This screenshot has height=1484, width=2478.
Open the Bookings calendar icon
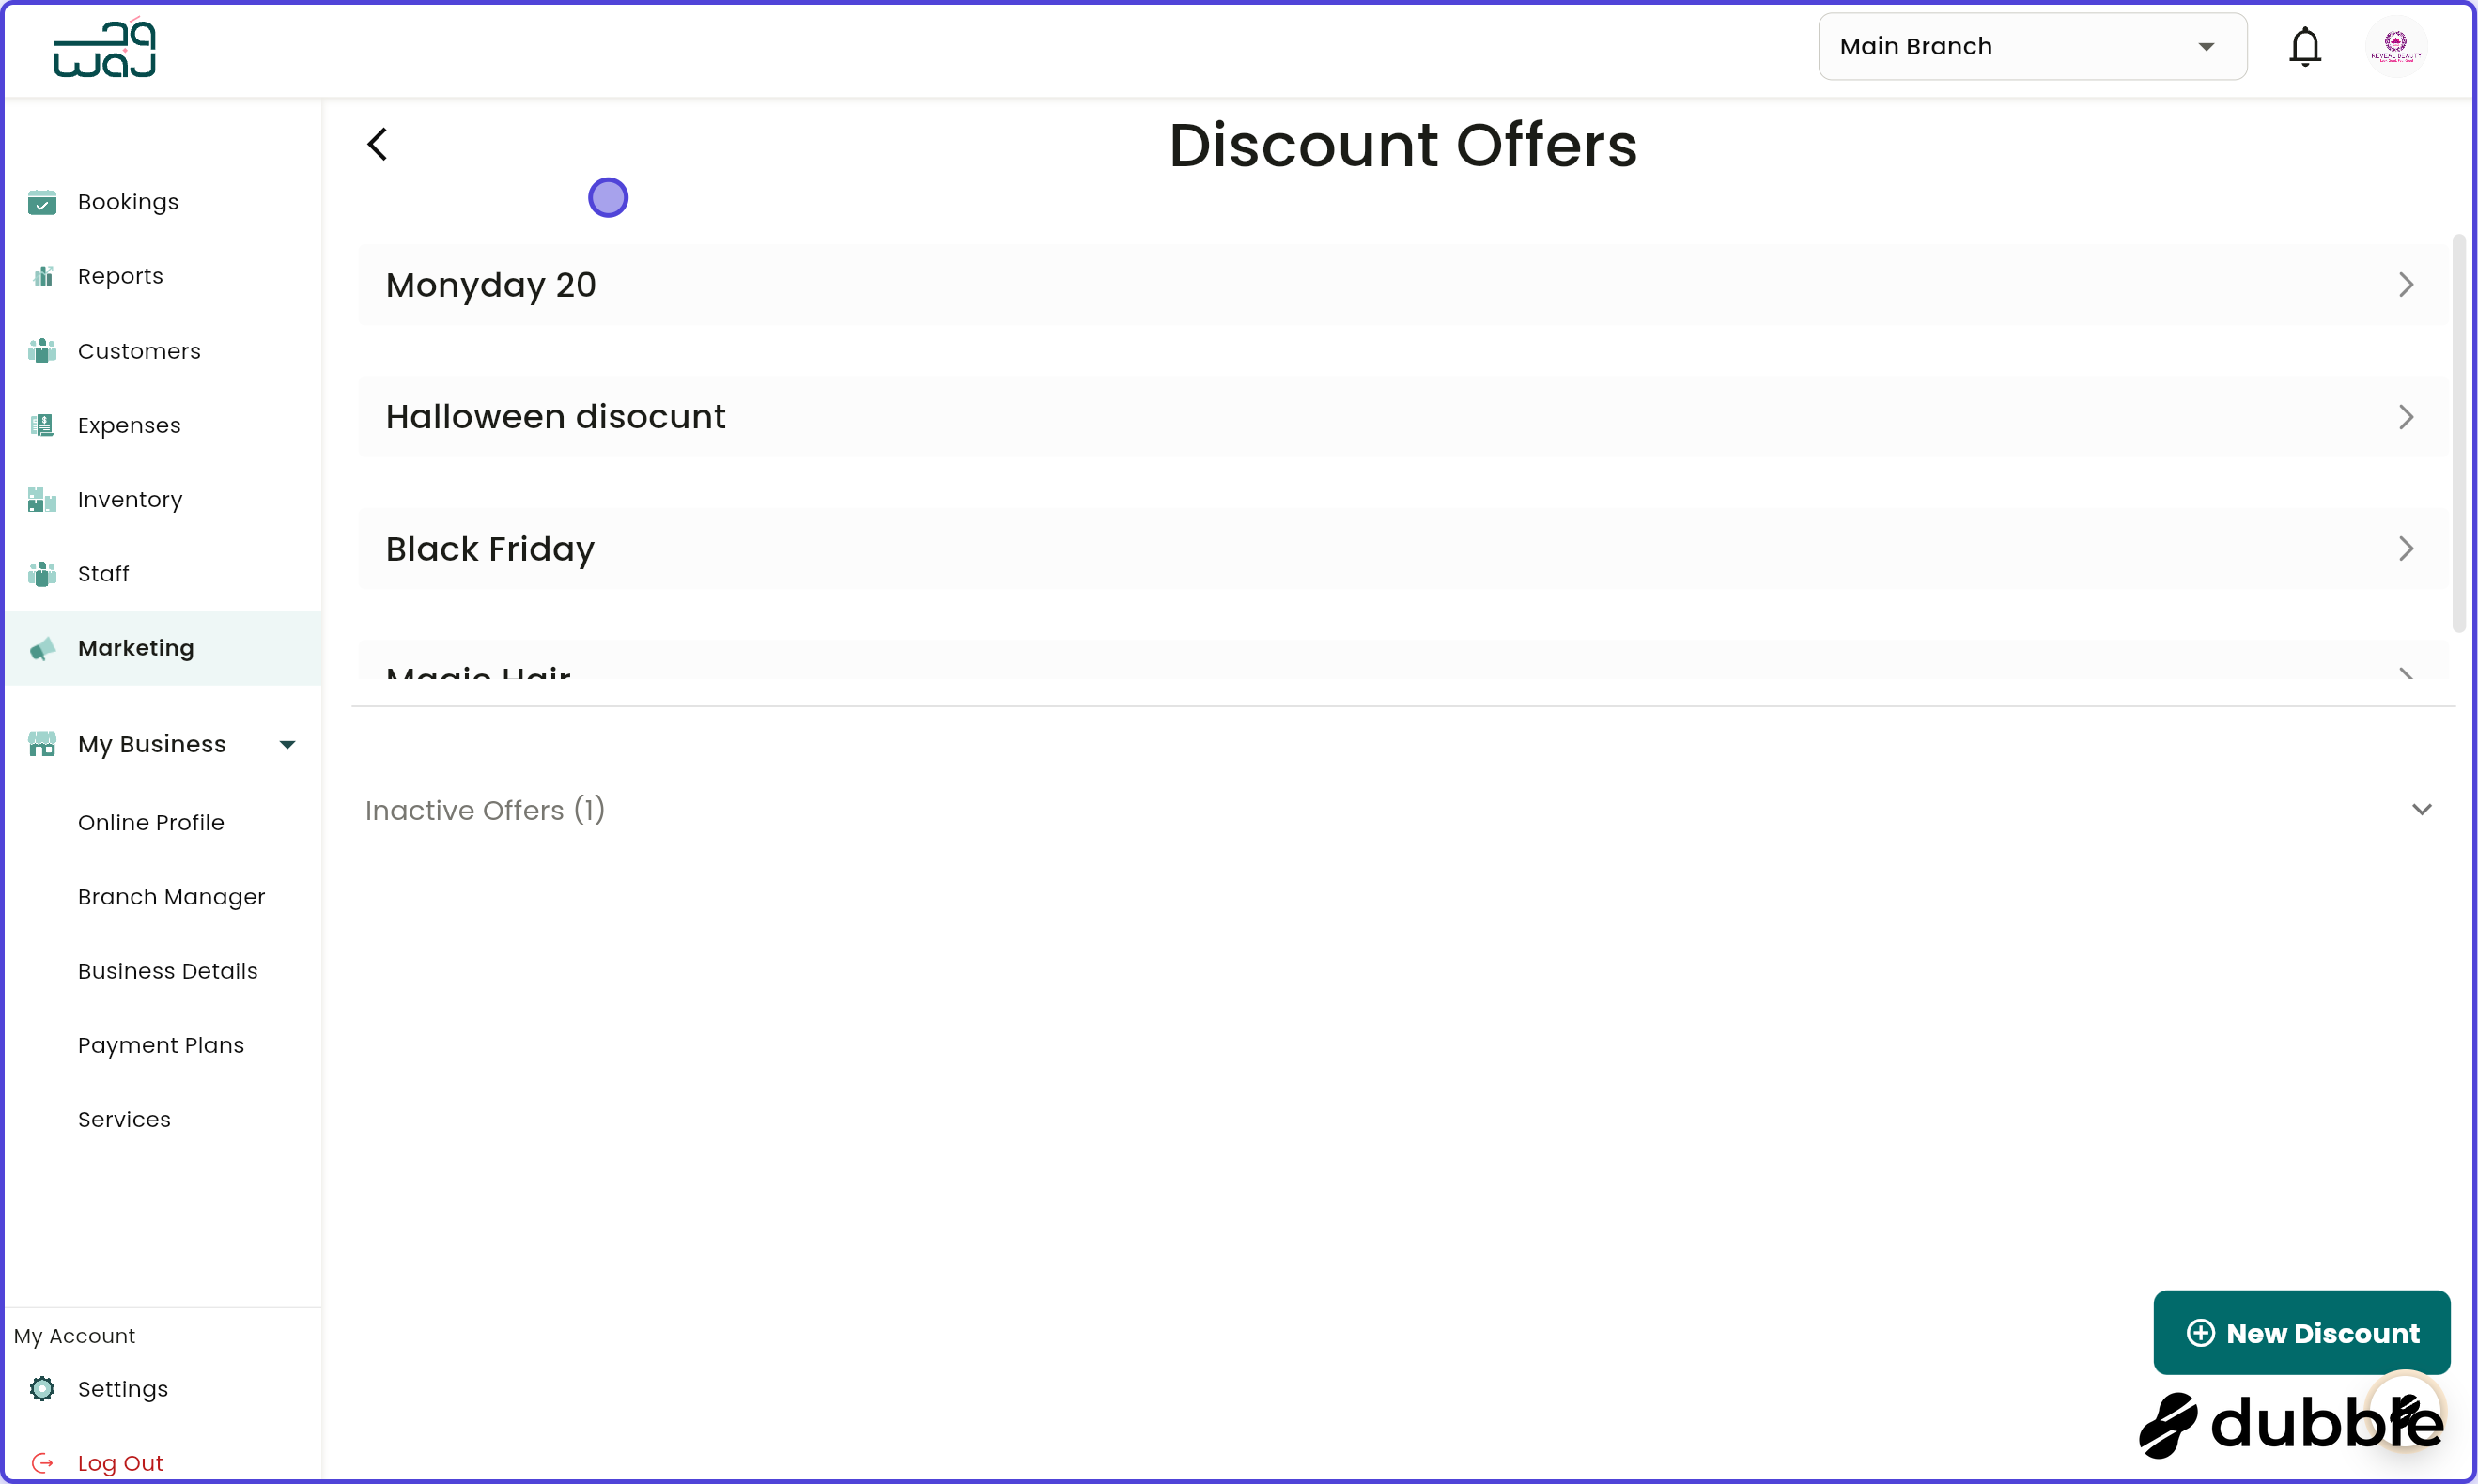[x=42, y=202]
